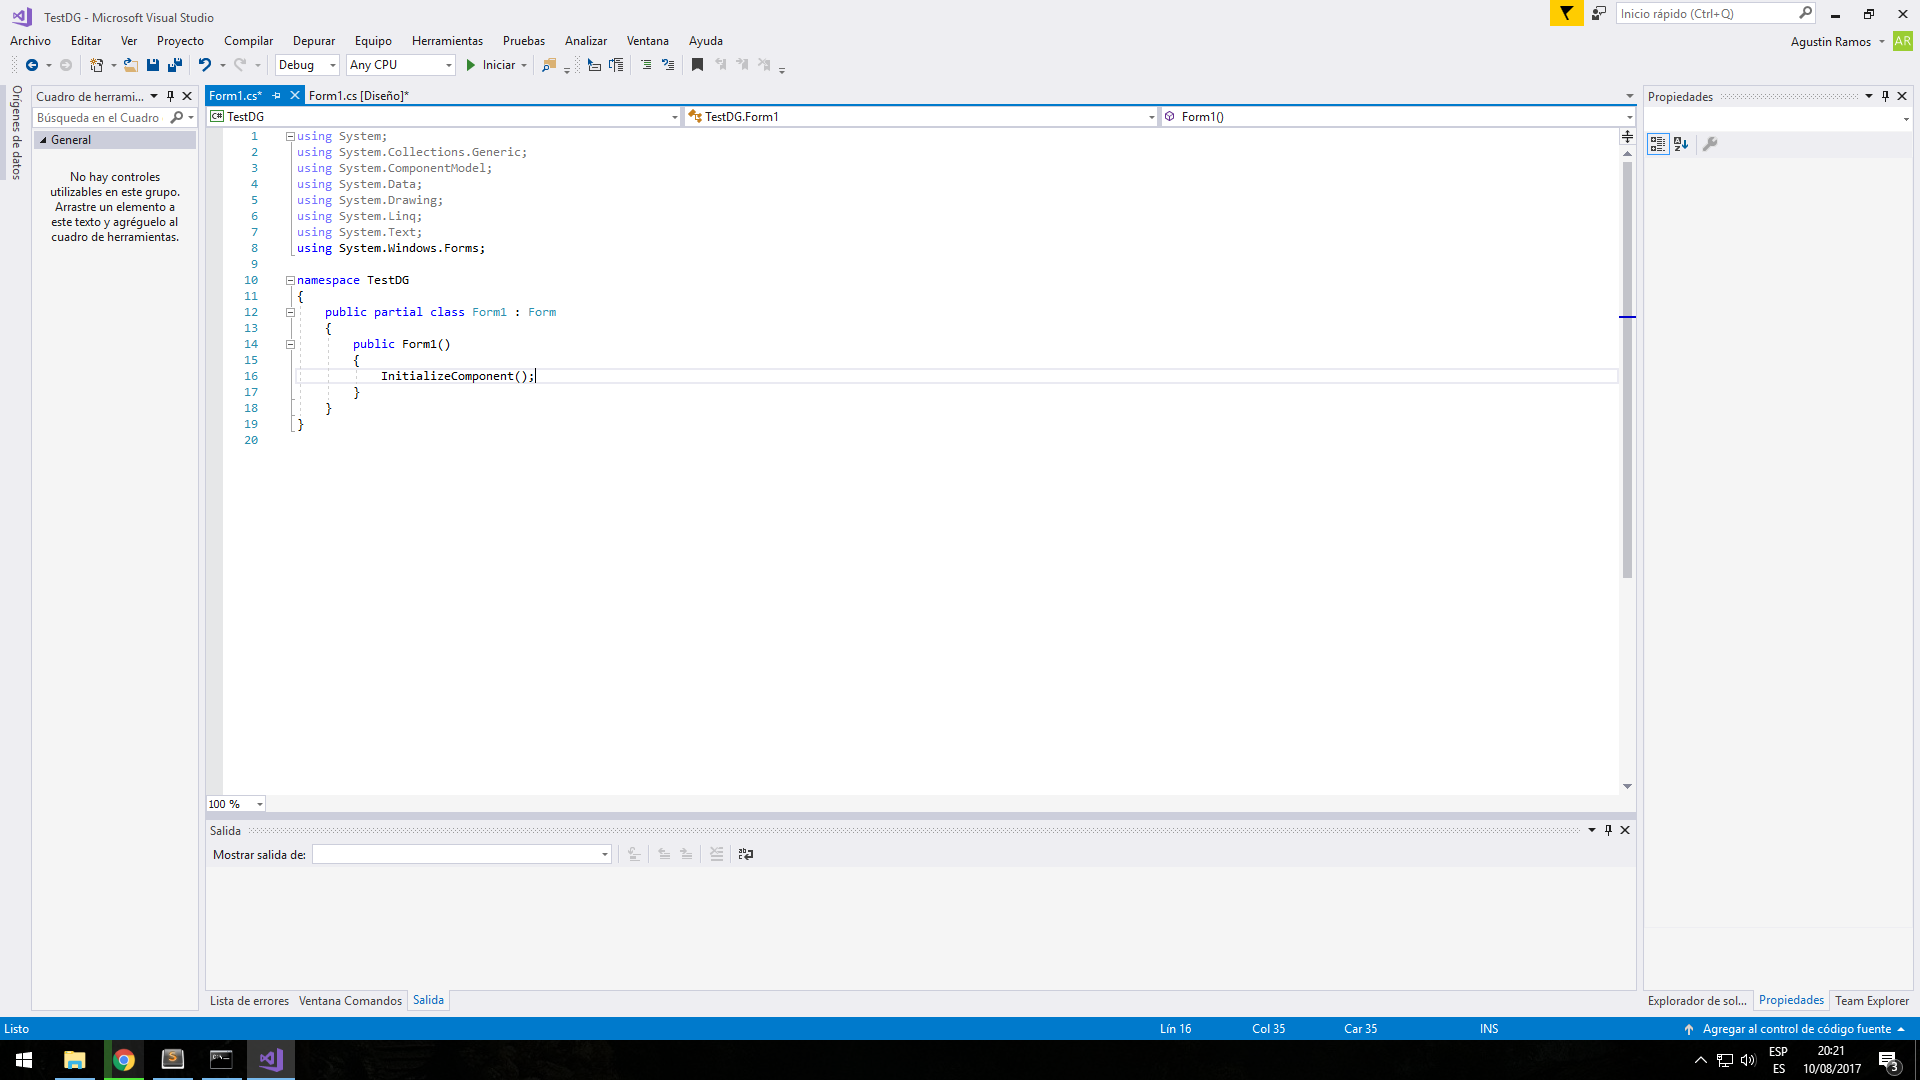1920x1080 pixels.
Task: Click the Proyecto menu item
Action: click(x=179, y=41)
